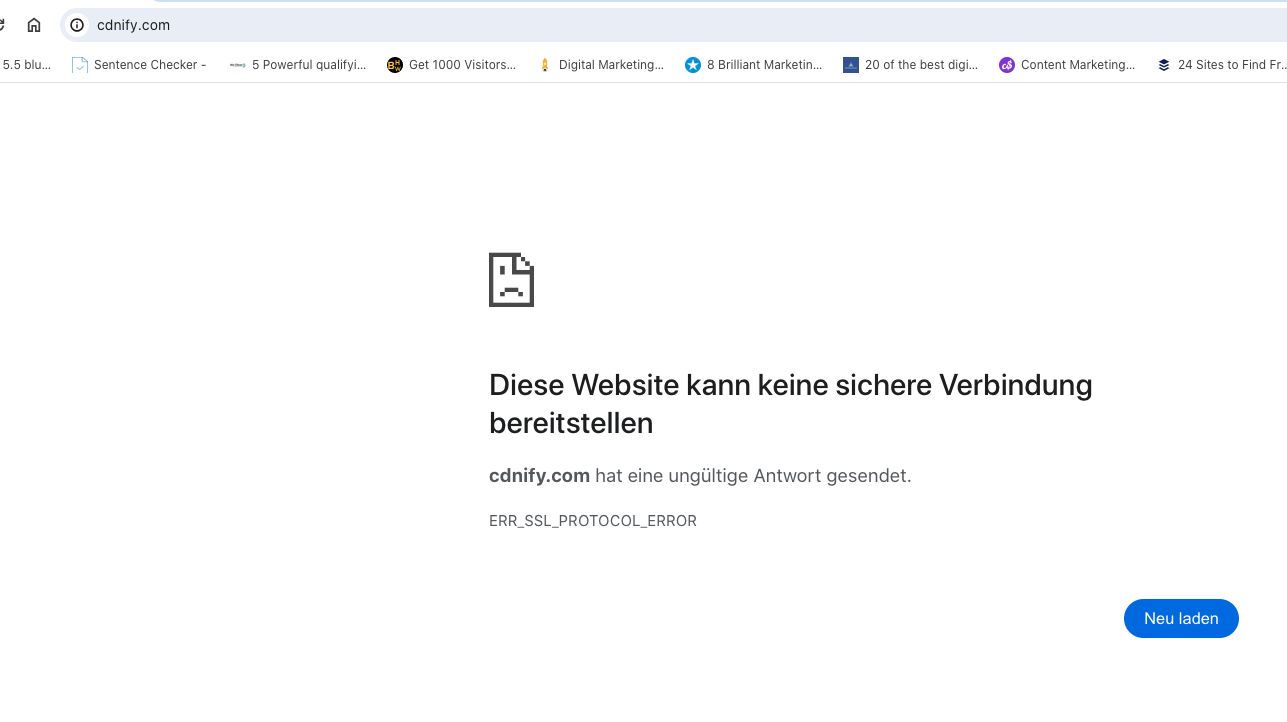Open the Content Marketing bookmark
This screenshot has width=1287, height=722.
(1067, 65)
